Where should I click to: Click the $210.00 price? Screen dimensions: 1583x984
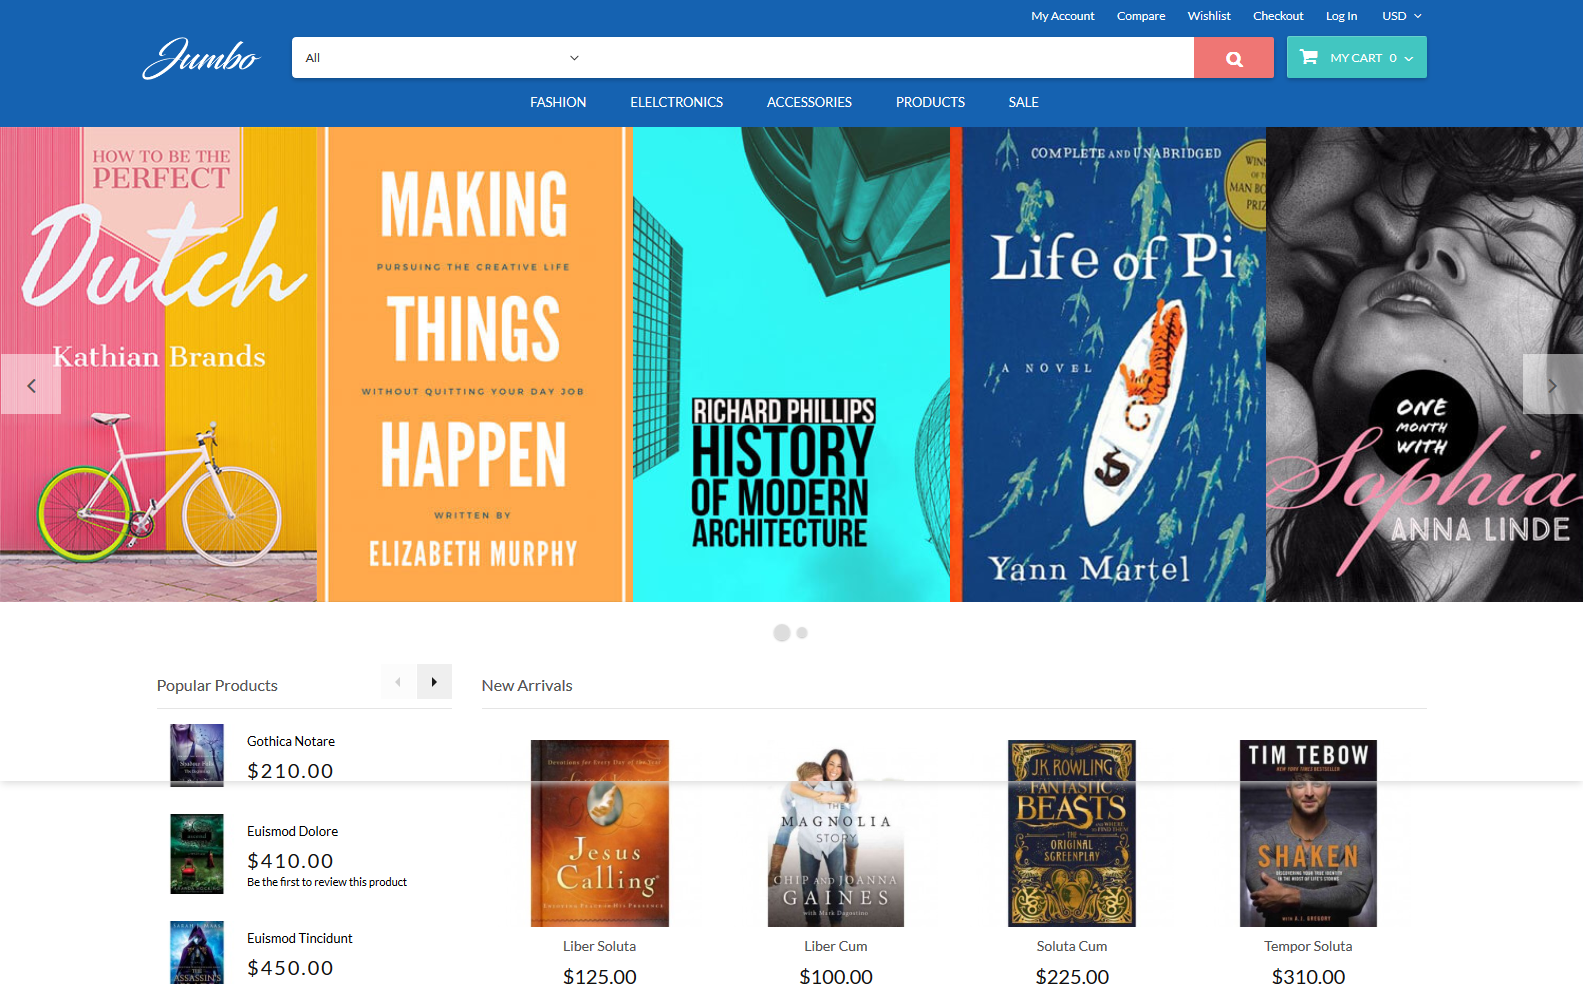[x=290, y=771]
